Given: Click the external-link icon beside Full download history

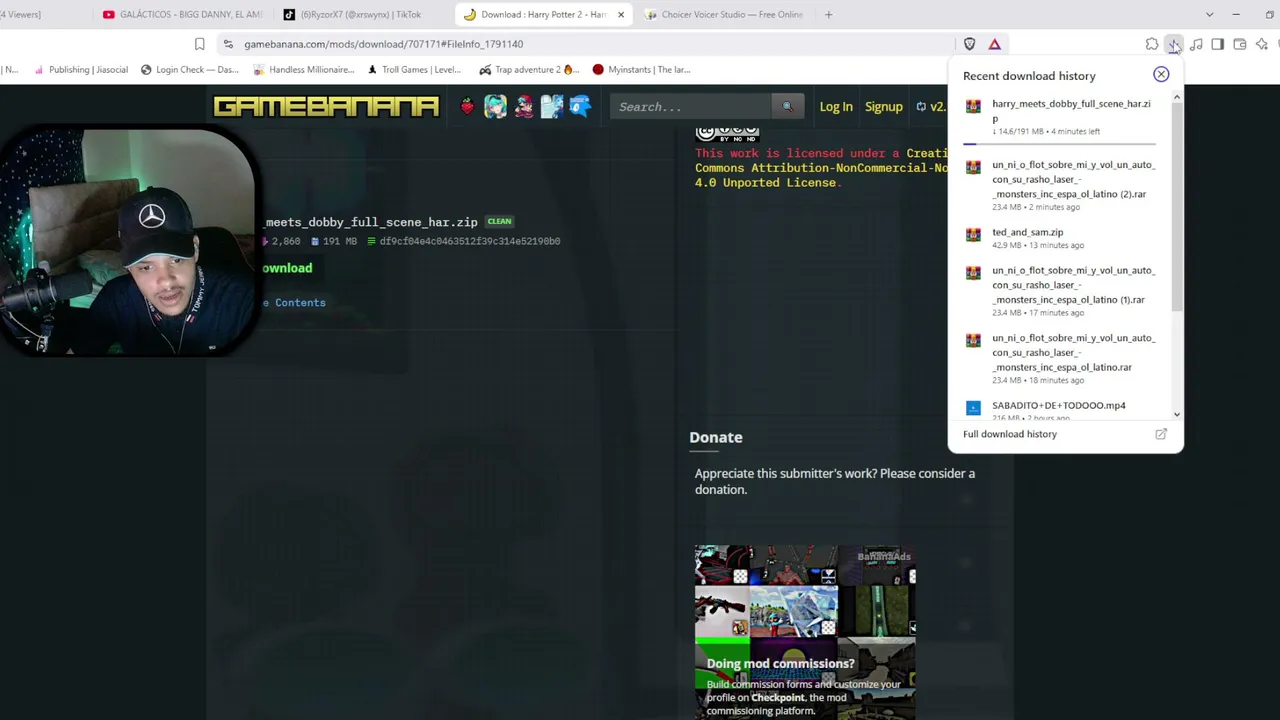Looking at the screenshot, I should (x=1161, y=434).
